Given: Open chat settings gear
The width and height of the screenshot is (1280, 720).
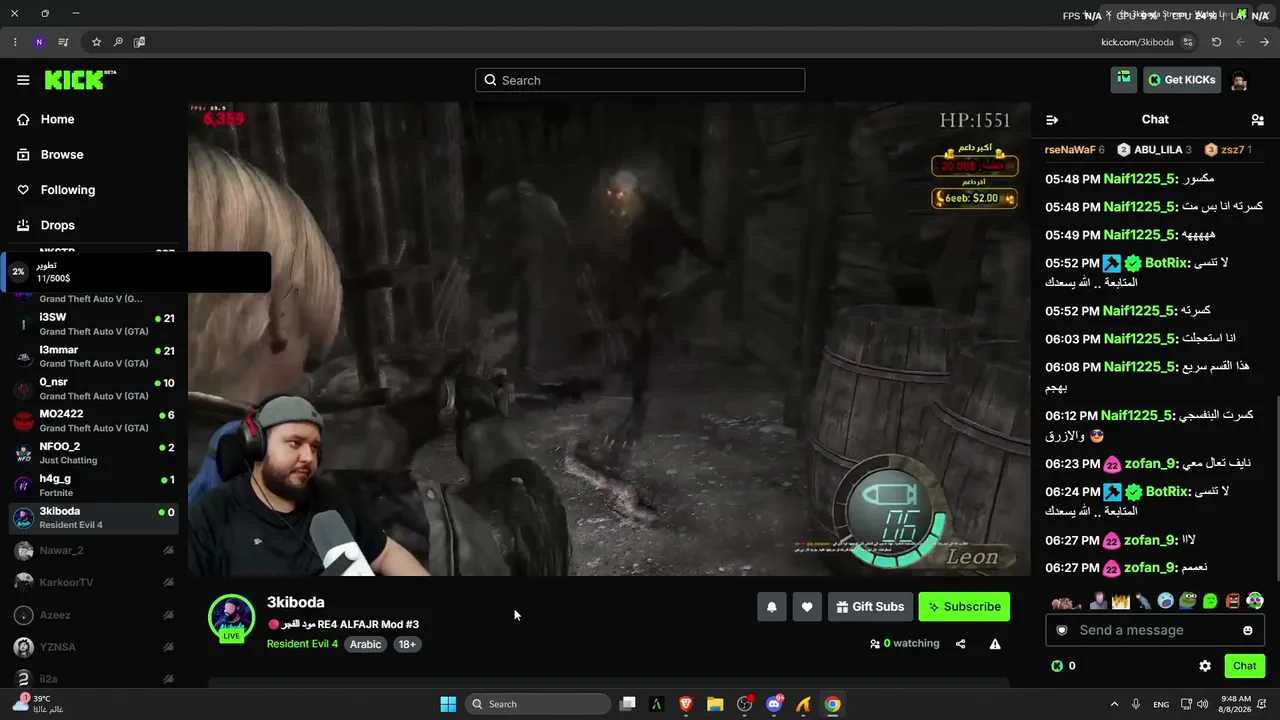Looking at the screenshot, I should tap(1205, 666).
